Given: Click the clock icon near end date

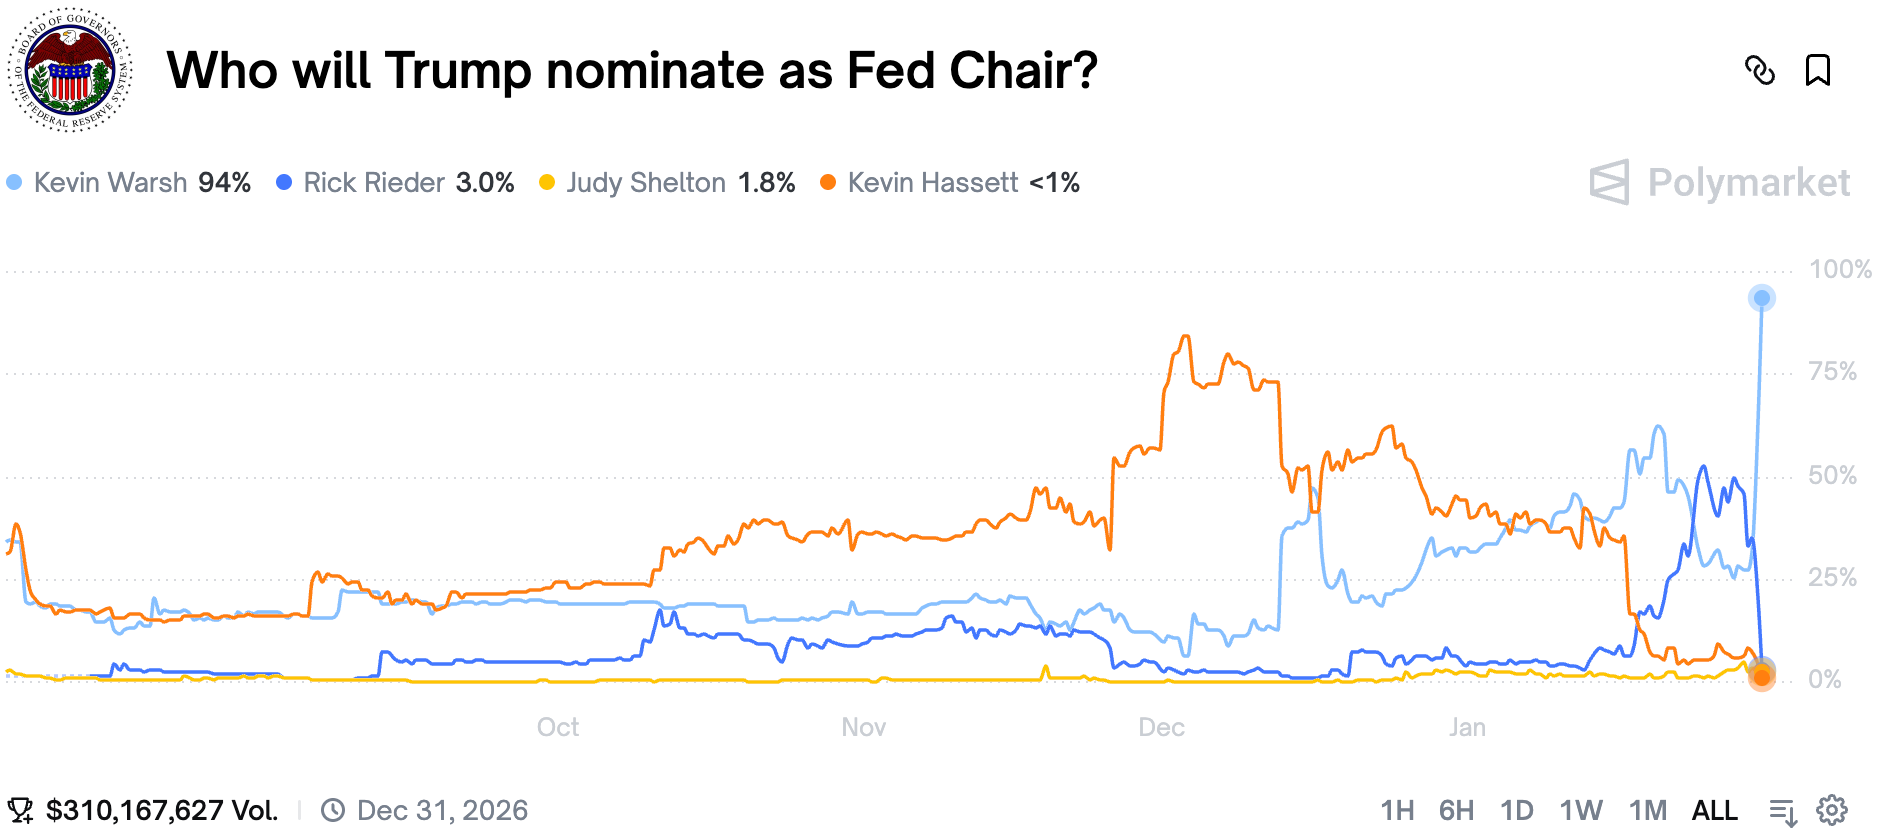Looking at the screenshot, I should [332, 810].
